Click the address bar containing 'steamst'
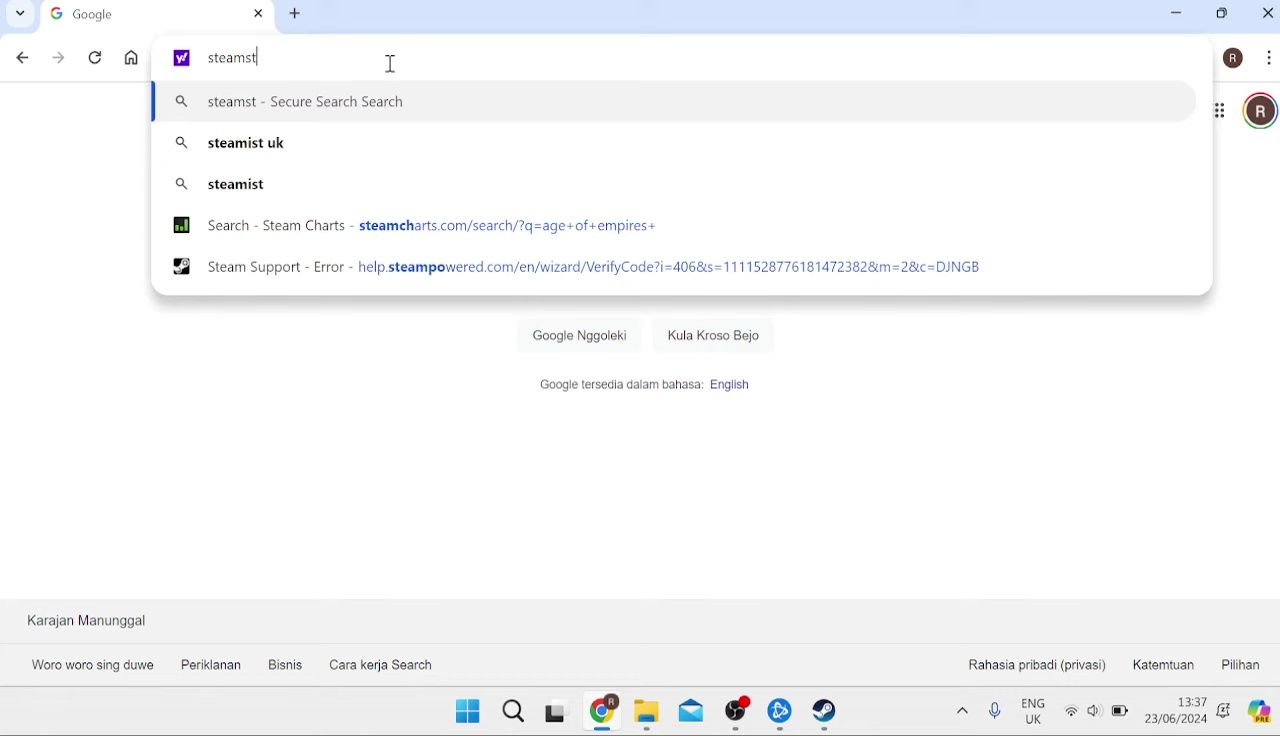 tap(680, 58)
